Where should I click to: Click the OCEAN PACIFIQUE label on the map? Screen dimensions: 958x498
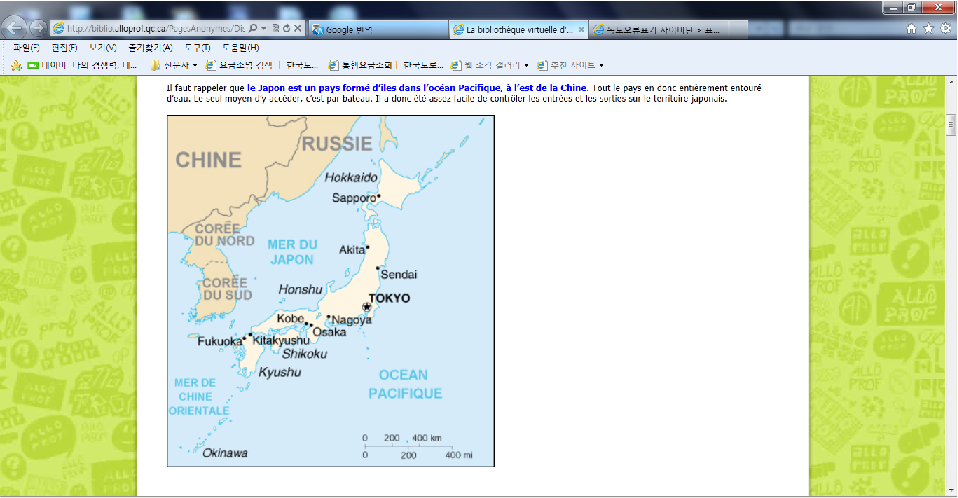[404, 384]
